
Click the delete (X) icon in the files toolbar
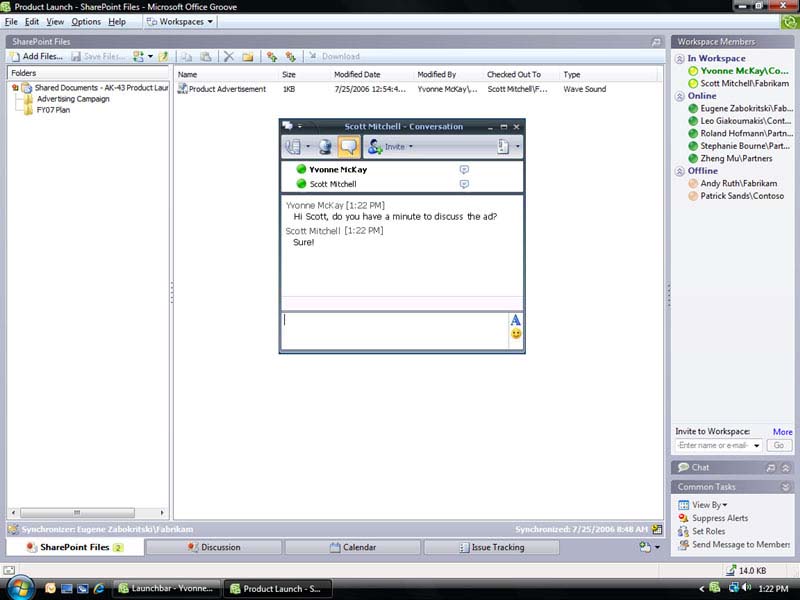(x=228, y=57)
